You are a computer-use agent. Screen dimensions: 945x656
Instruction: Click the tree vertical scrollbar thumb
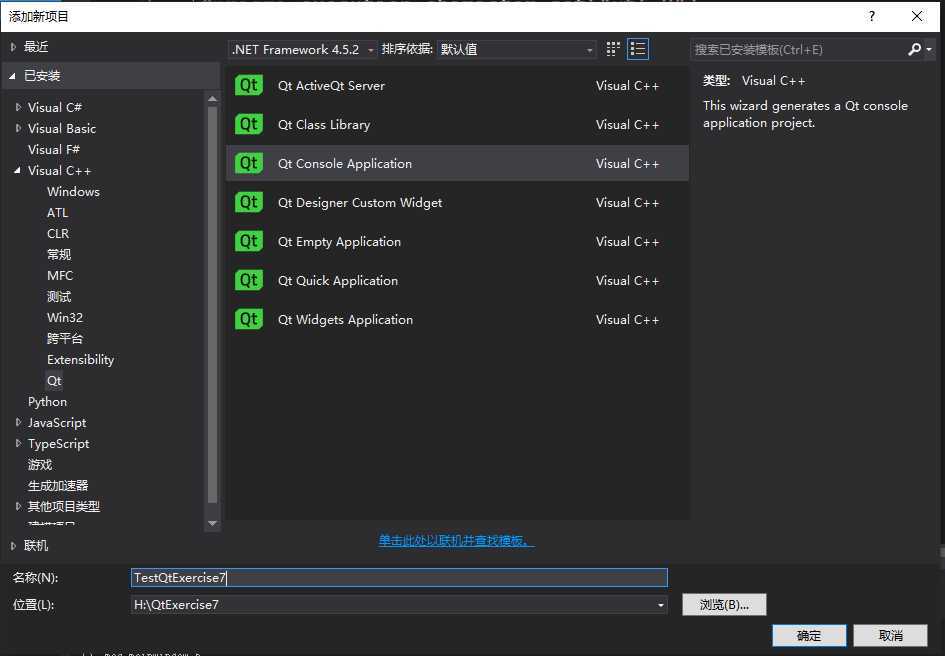click(x=212, y=304)
